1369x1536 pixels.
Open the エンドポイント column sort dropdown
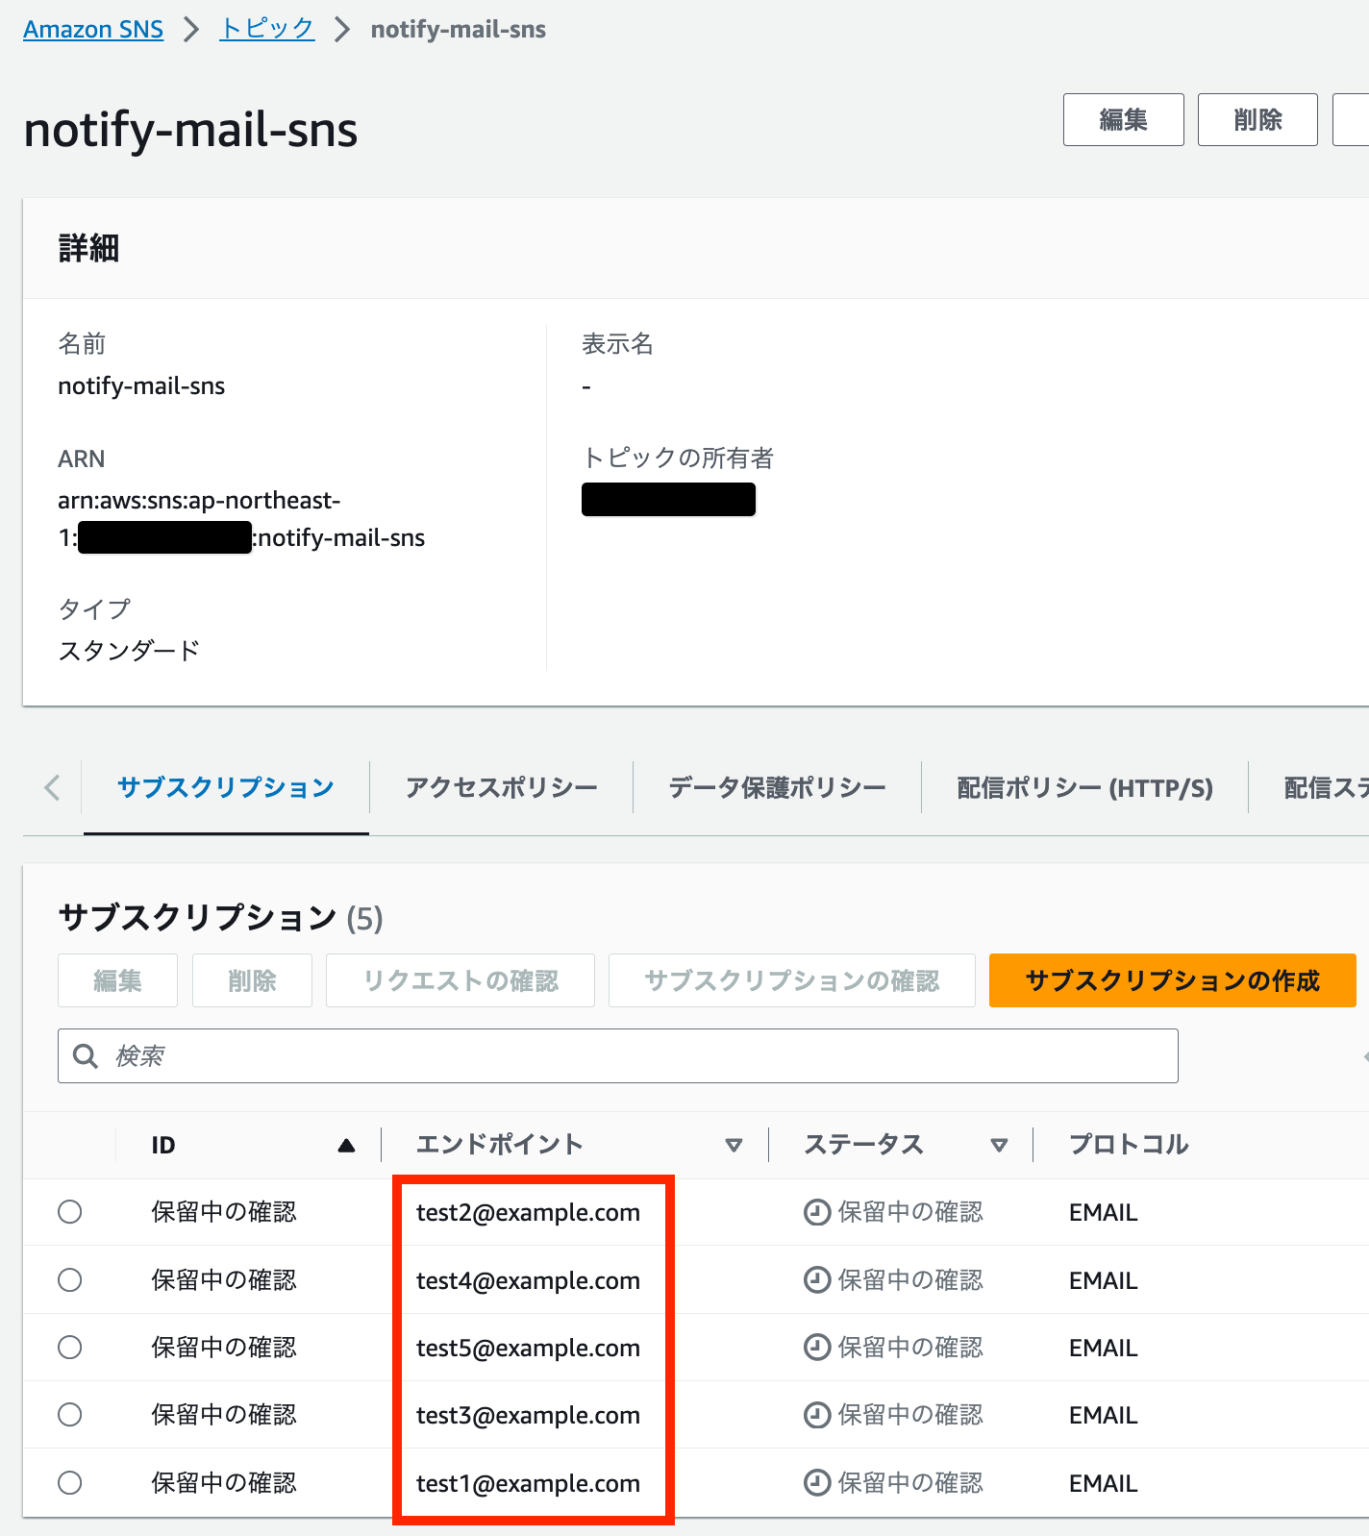tap(736, 1144)
